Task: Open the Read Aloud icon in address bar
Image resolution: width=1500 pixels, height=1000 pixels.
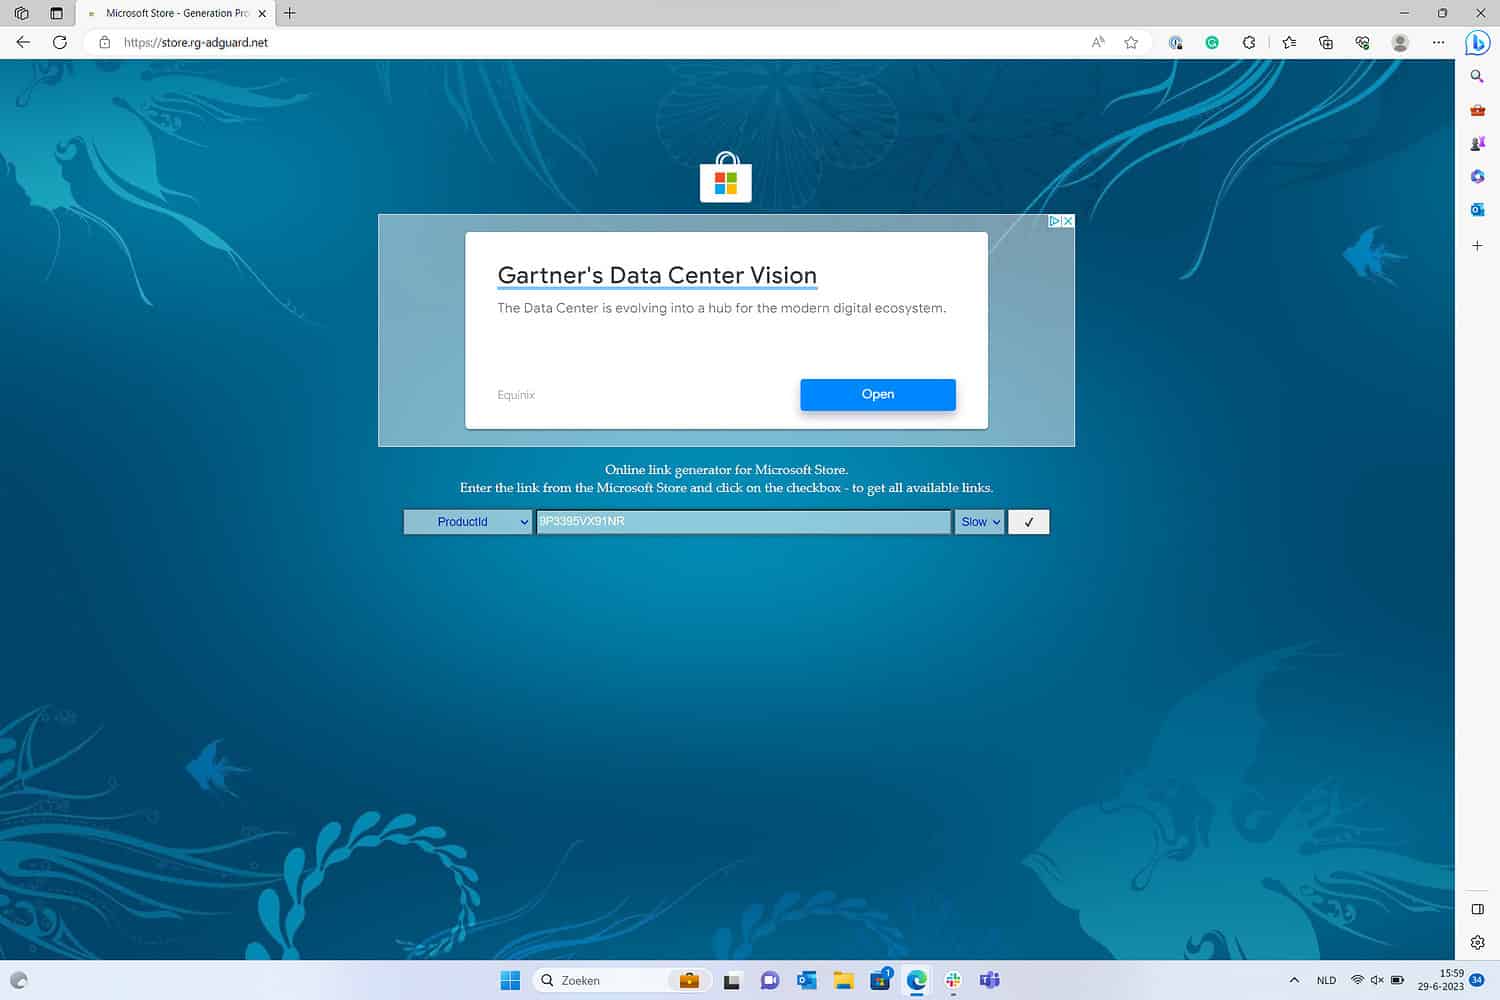Action: click(1098, 42)
